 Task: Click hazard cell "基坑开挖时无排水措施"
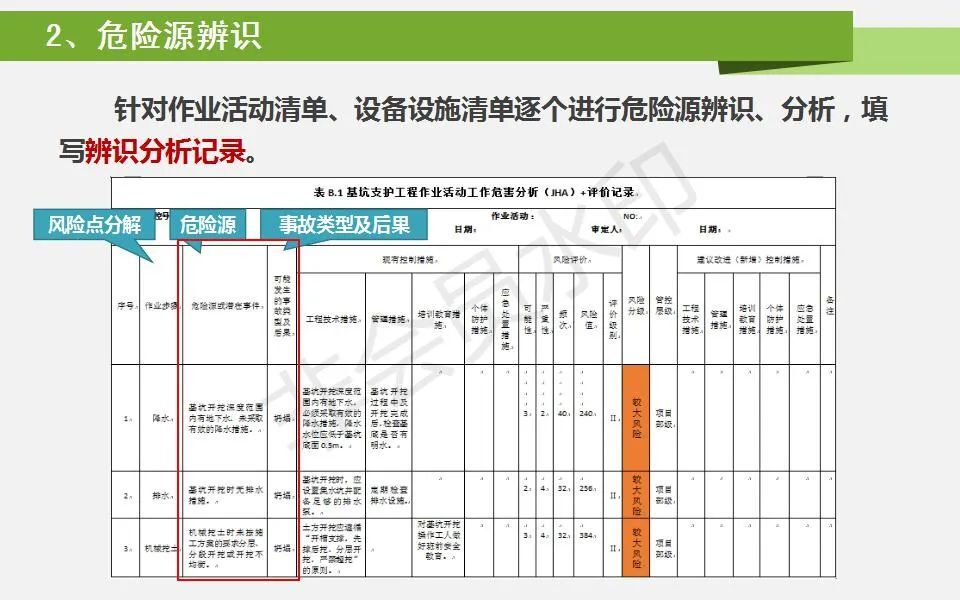pos(225,495)
